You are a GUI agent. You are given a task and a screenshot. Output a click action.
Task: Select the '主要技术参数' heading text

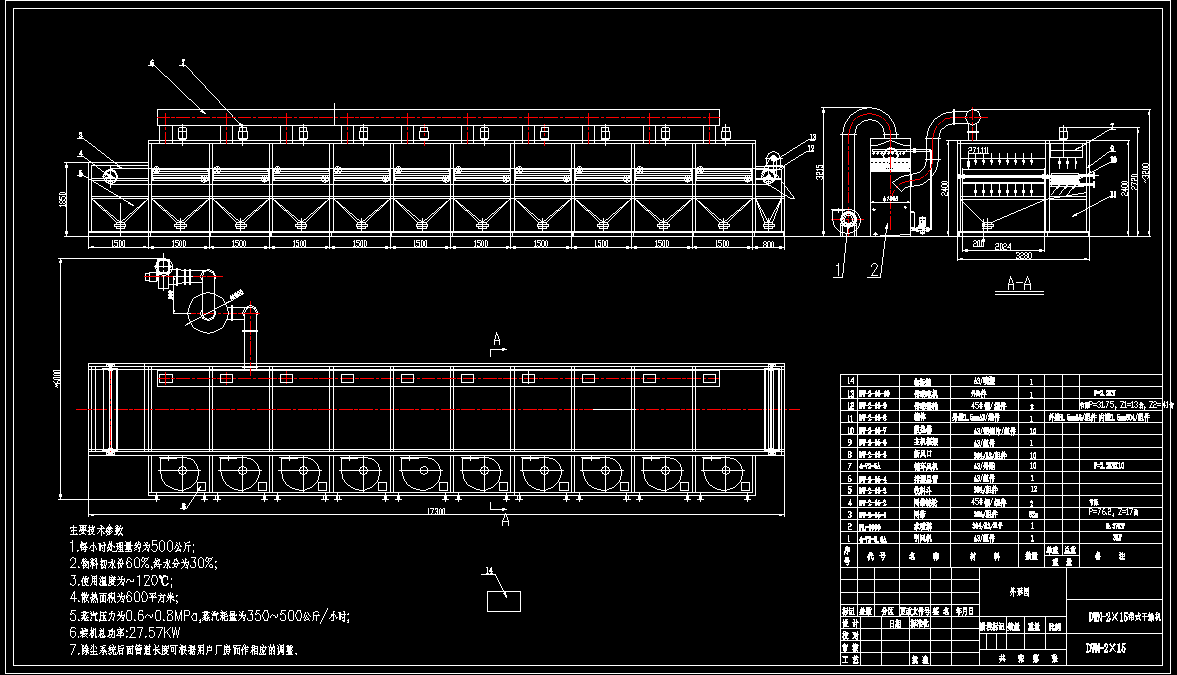point(96,530)
